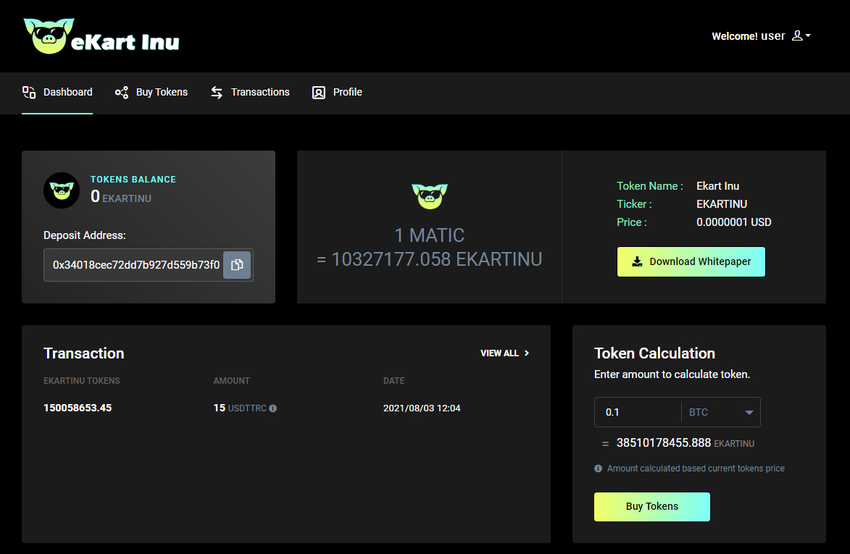Click the Profile portrait icon
The height and width of the screenshot is (554, 850).
[319, 92]
